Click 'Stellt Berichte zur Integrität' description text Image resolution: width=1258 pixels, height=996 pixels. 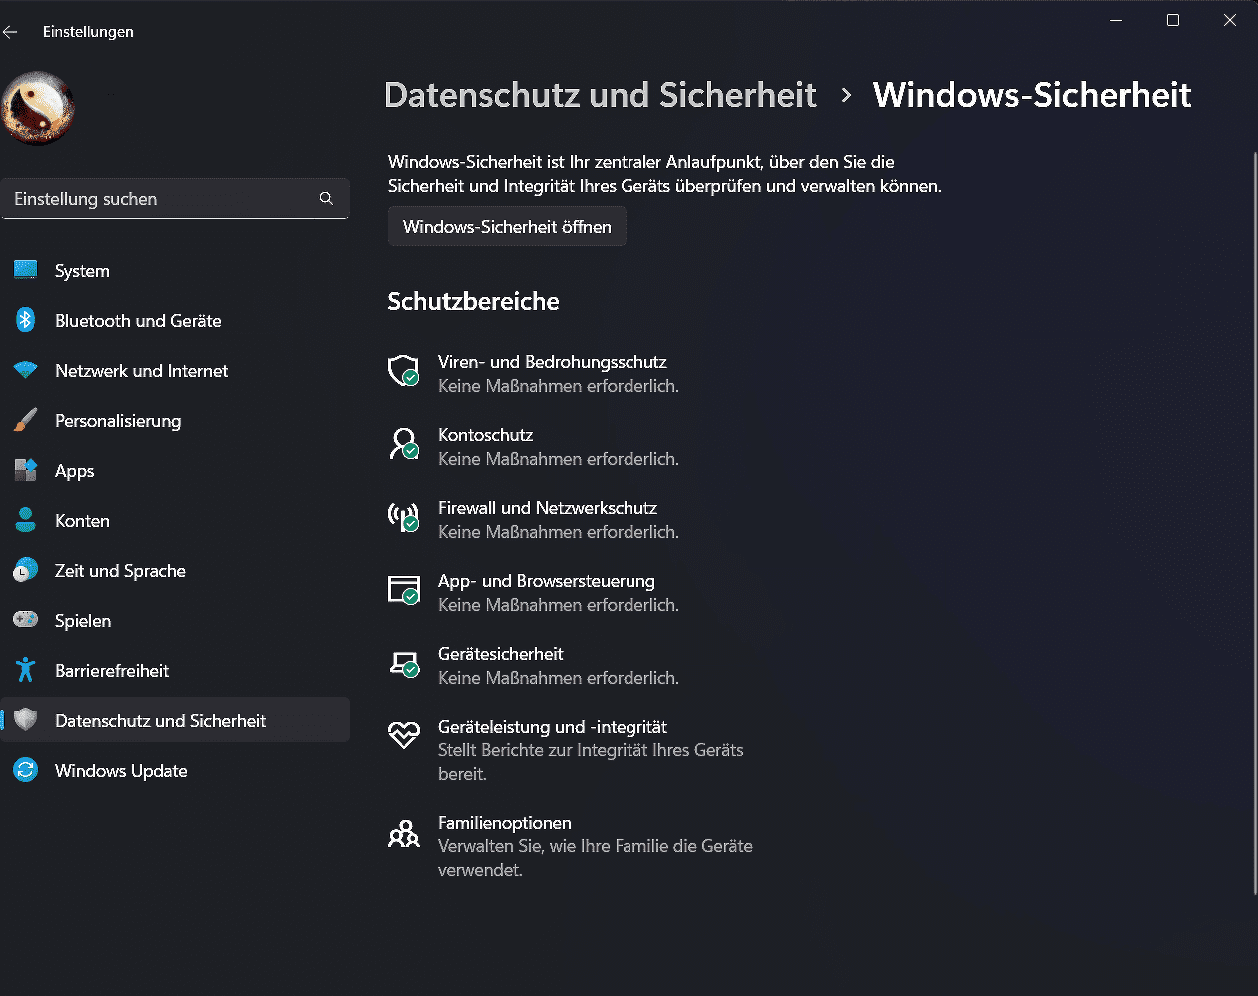590,762
